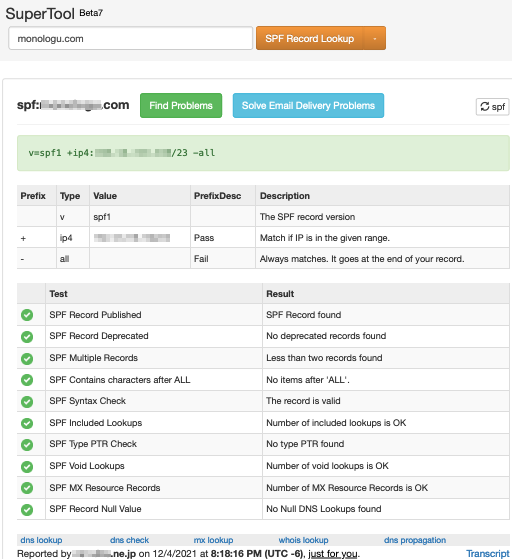The height and width of the screenshot is (559, 512).
Task: Click Solve Email Delivery Problems button
Action: point(308,106)
